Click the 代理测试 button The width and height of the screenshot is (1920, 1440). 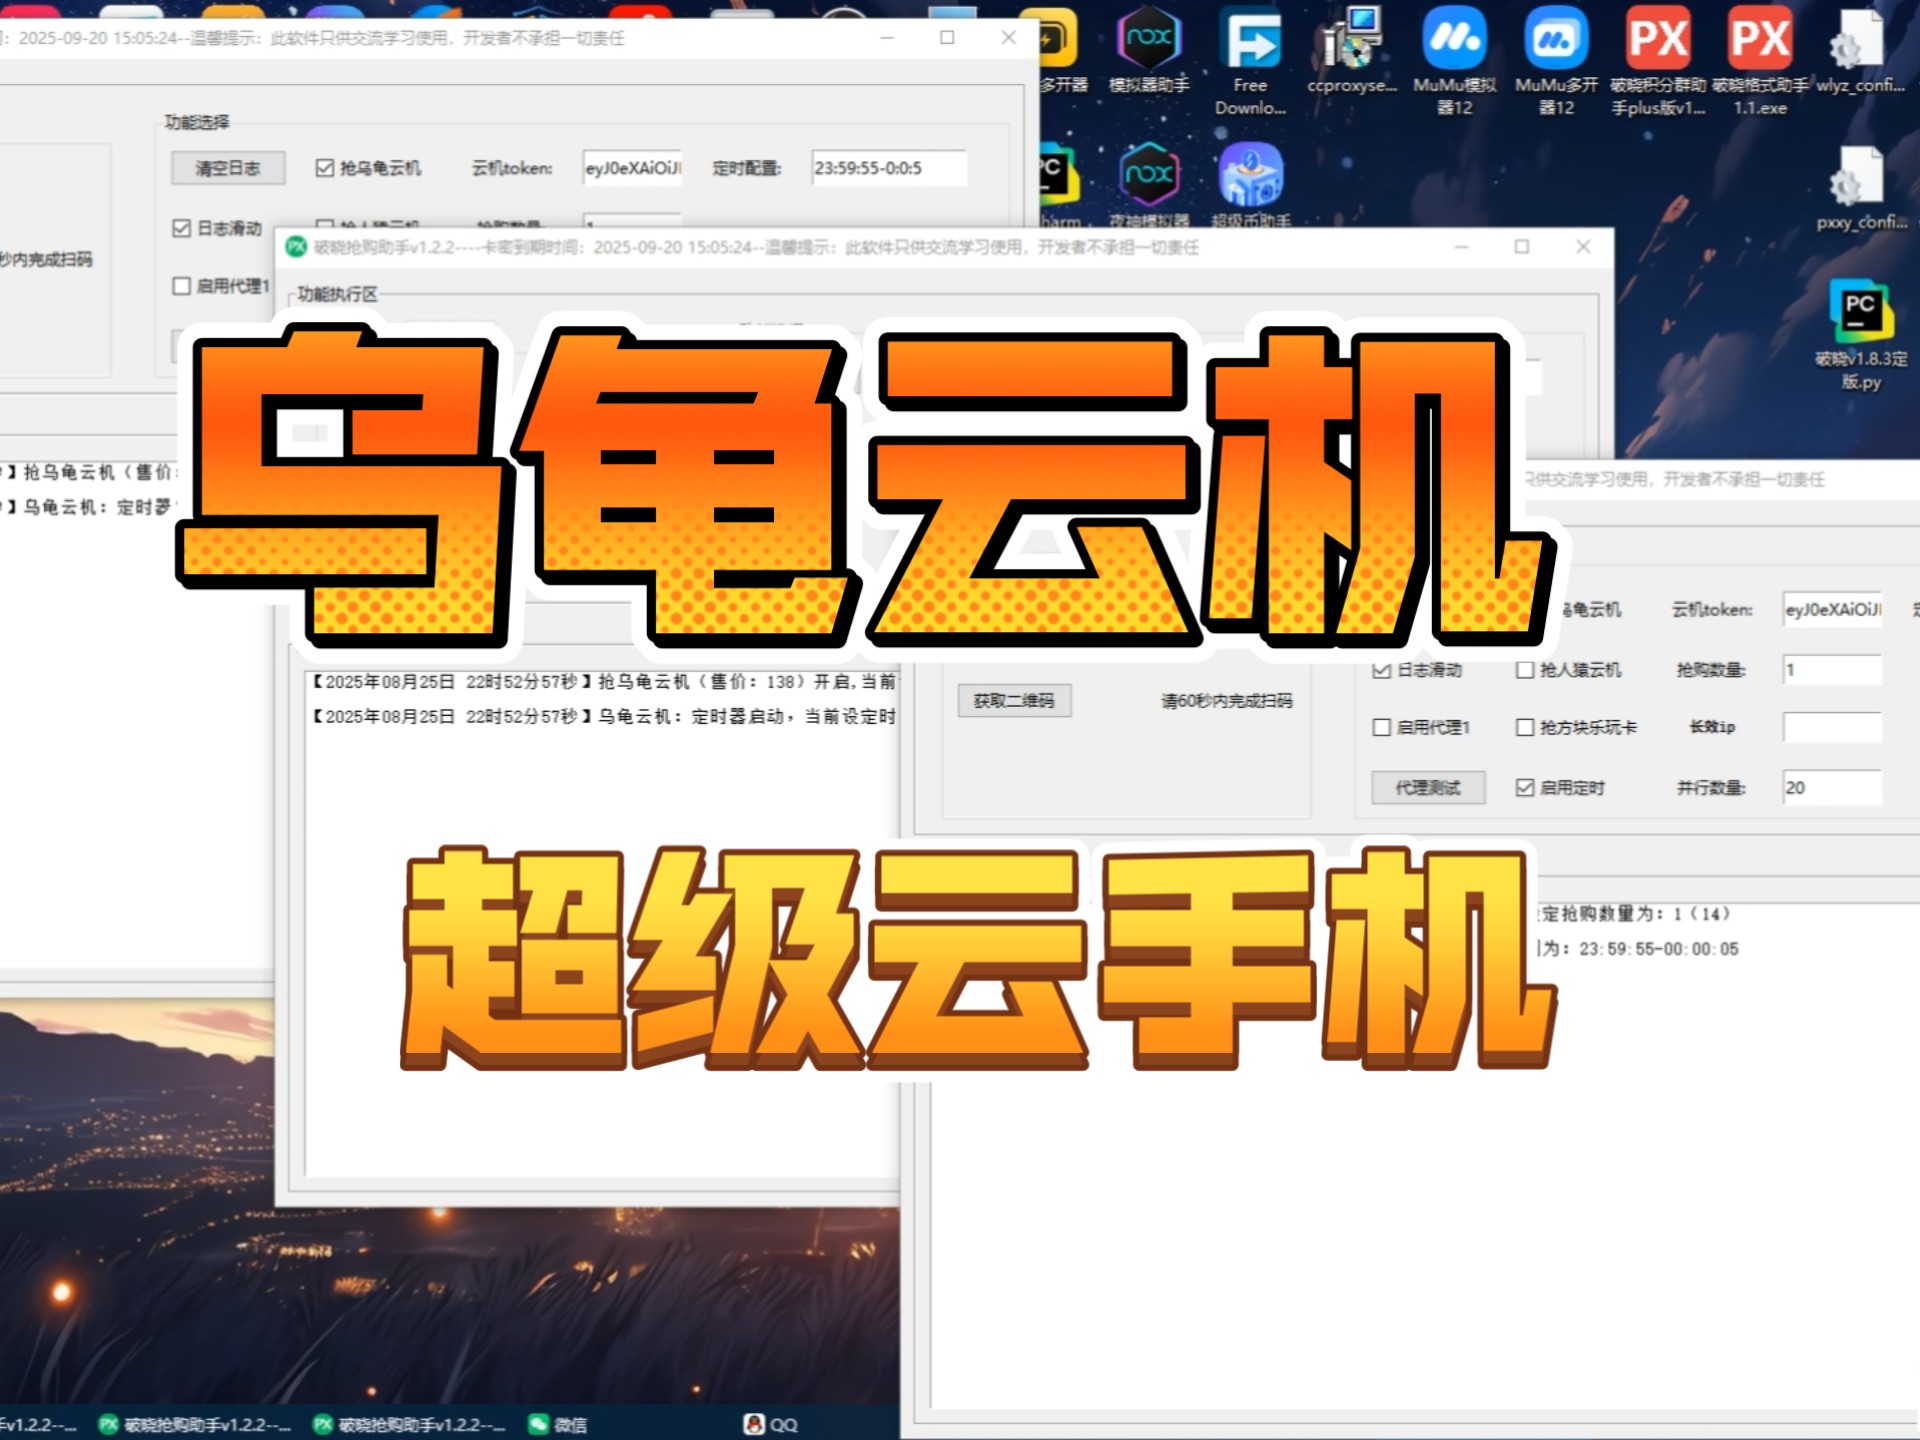pyautogui.click(x=1428, y=788)
